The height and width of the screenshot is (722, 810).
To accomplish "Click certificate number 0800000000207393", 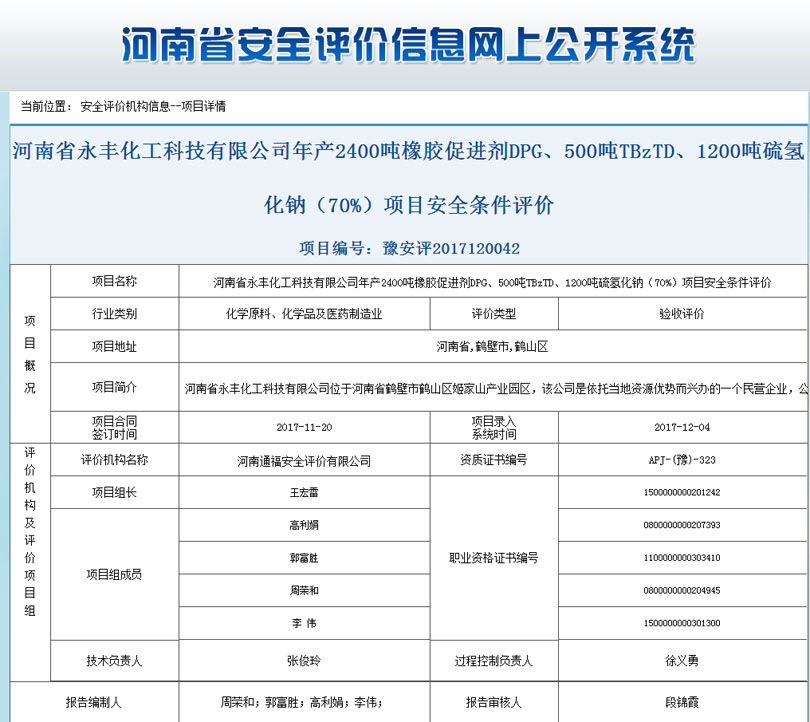I will coord(682,525).
